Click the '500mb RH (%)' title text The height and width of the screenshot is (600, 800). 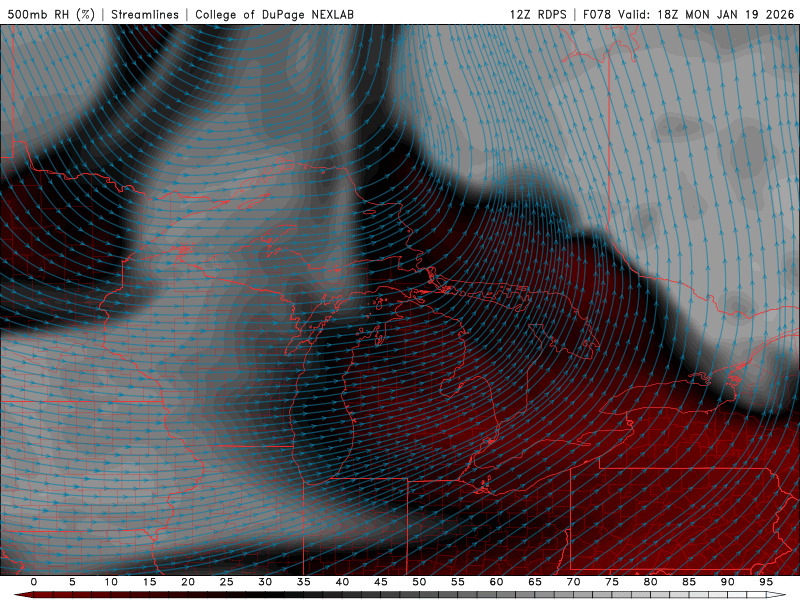pyautogui.click(x=51, y=14)
